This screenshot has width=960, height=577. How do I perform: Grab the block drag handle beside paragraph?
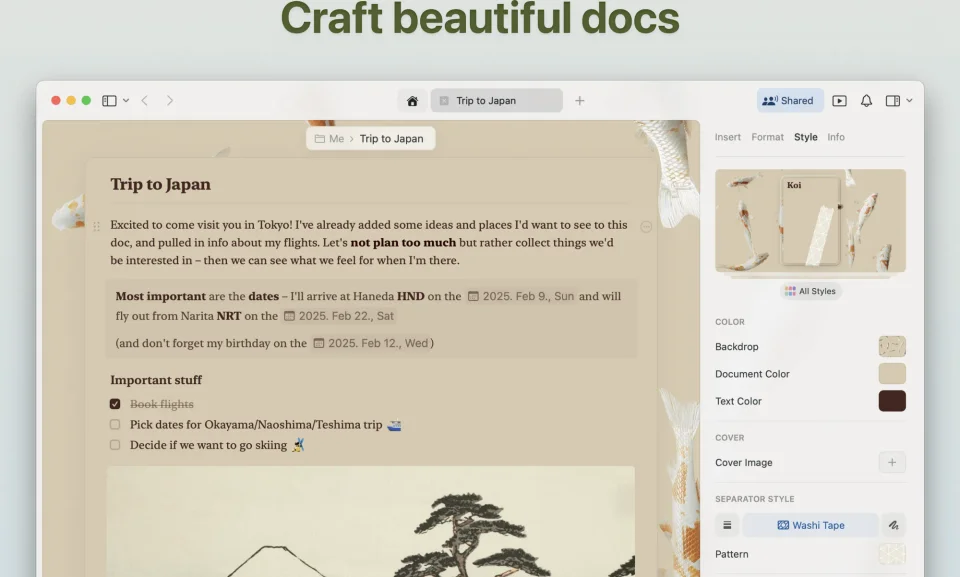point(97,227)
